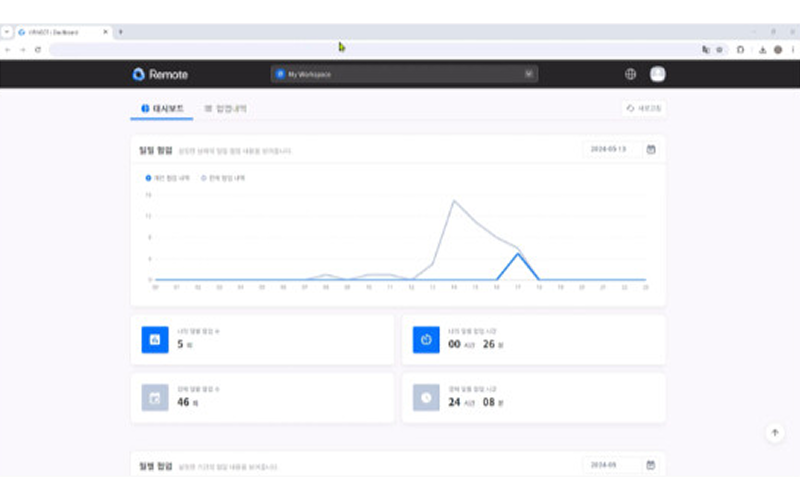This screenshot has height=500, width=800.
Task: Switch to the 대시보드 tab
Action: tap(162, 107)
